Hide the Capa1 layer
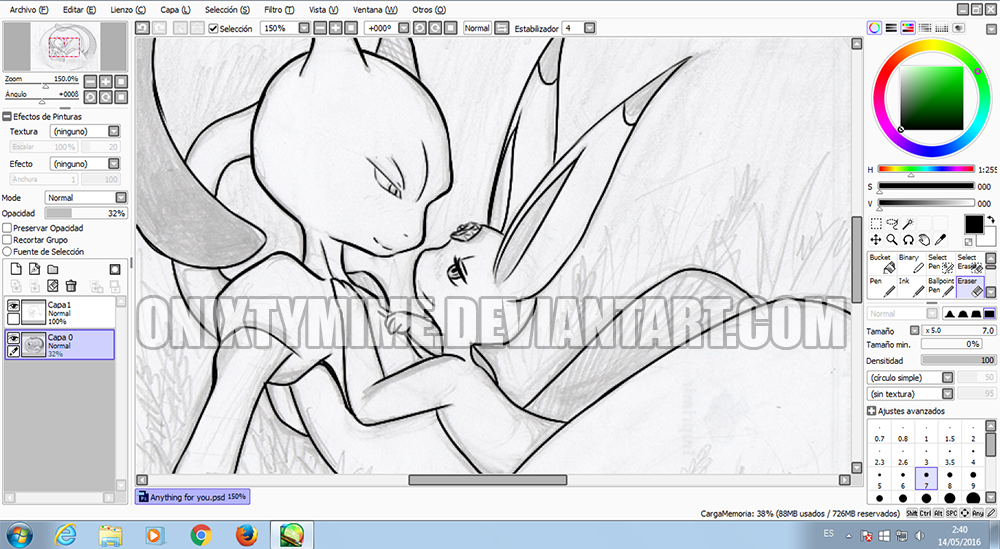Image resolution: width=1000 pixels, height=549 pixels. pyautogui.click(x=13, y=305)
